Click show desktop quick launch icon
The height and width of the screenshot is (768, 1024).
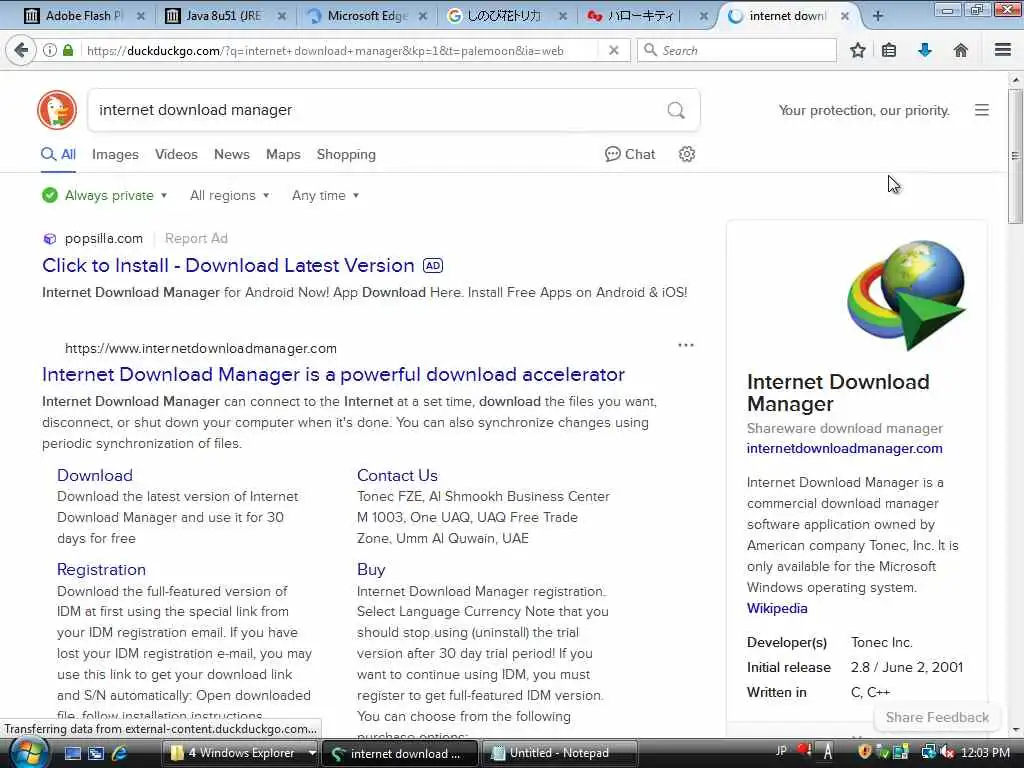coord(72,753)
